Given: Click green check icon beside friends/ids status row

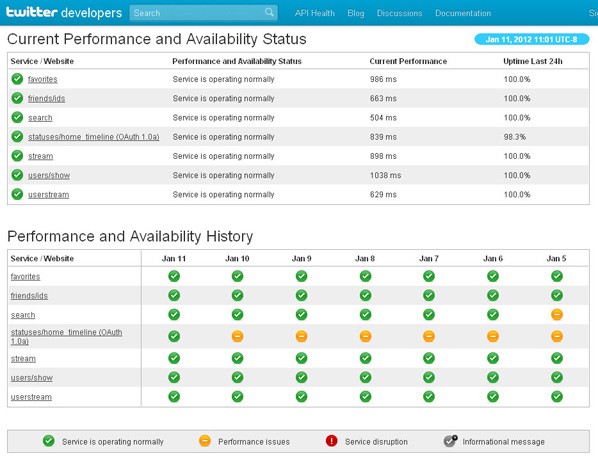Looking at the screenshot, I should (17, 98).
